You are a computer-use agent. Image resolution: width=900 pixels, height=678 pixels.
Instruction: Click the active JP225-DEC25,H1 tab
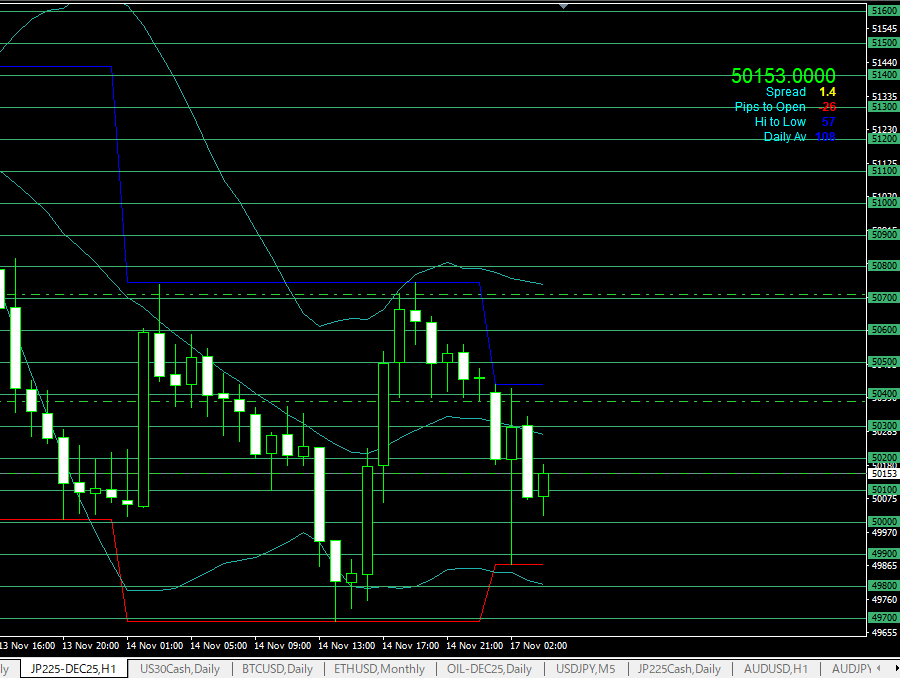tap(73, 669)
